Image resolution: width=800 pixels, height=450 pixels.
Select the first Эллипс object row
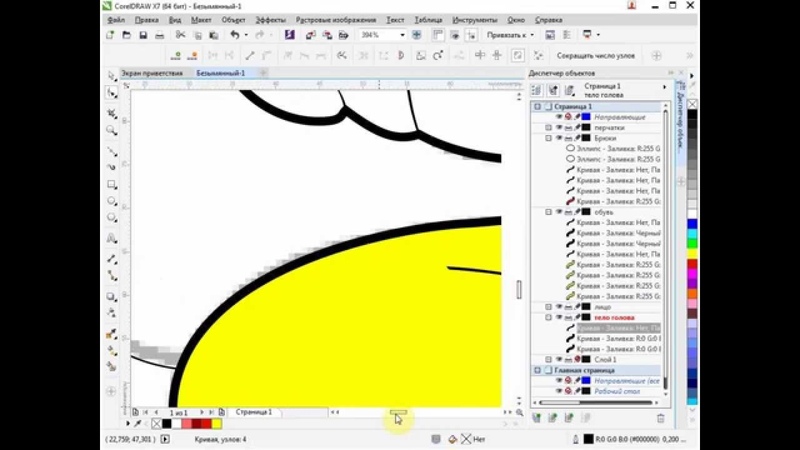coord(612,148)
